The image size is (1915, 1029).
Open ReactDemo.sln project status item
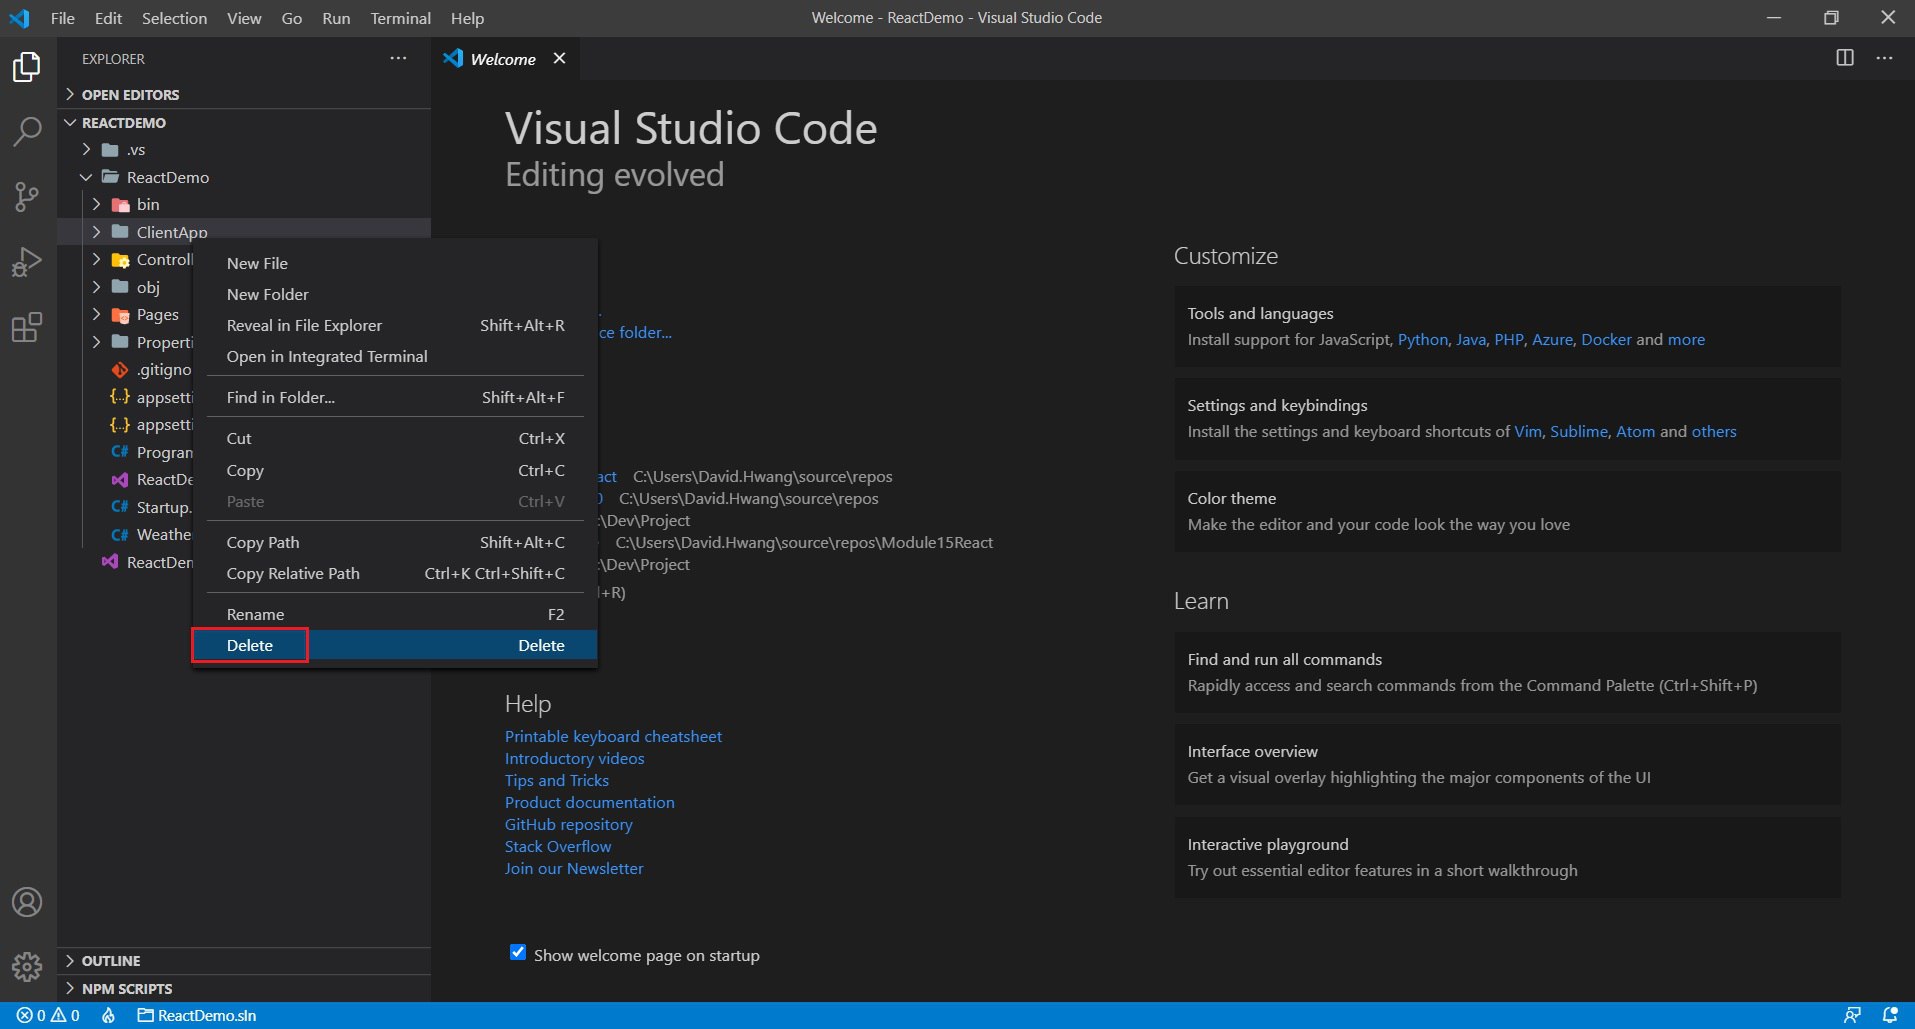196,1015
